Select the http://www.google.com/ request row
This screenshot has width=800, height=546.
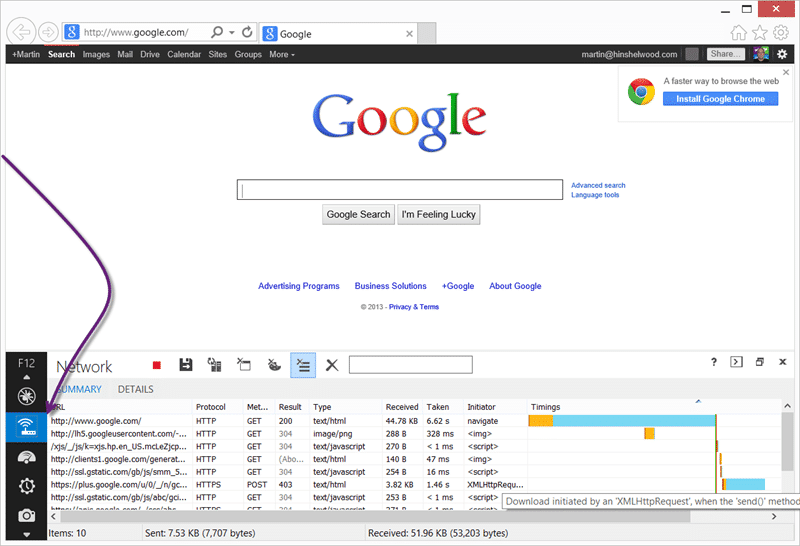click(x=415, y=421)
